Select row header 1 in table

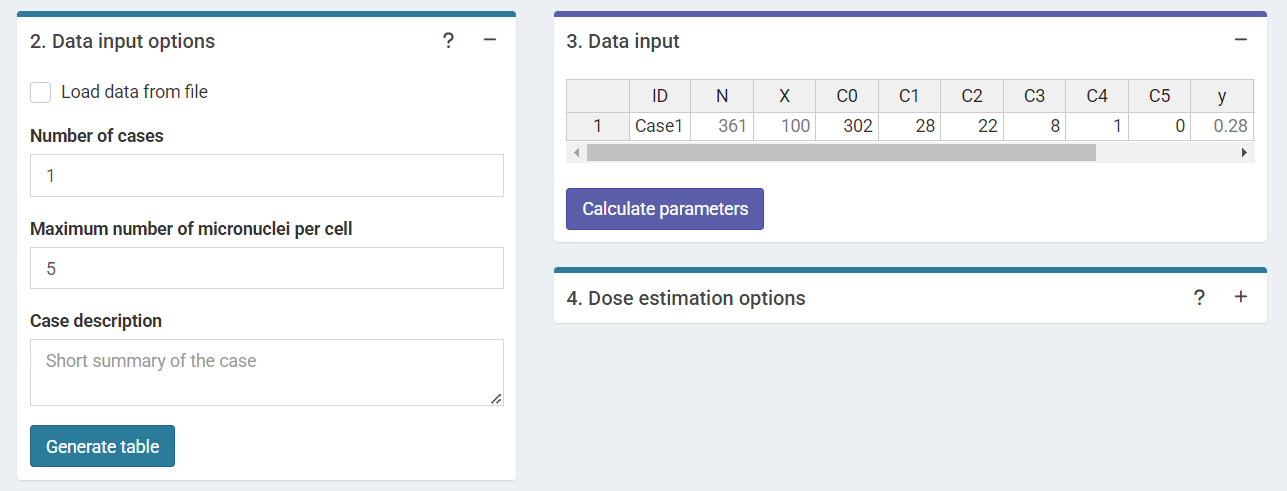598,126
